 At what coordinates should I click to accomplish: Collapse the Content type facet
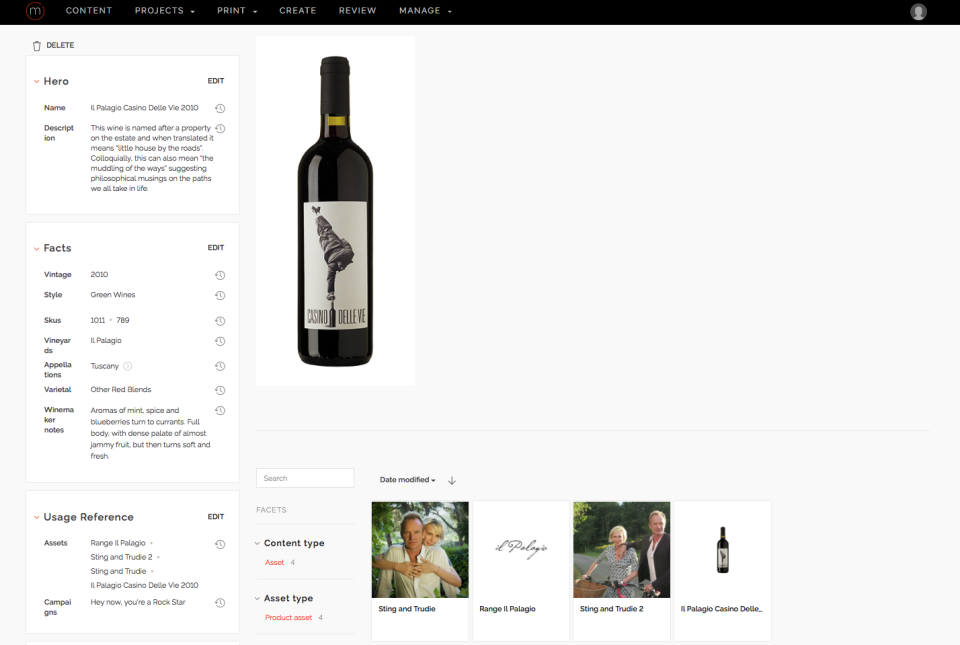point(257,543)
